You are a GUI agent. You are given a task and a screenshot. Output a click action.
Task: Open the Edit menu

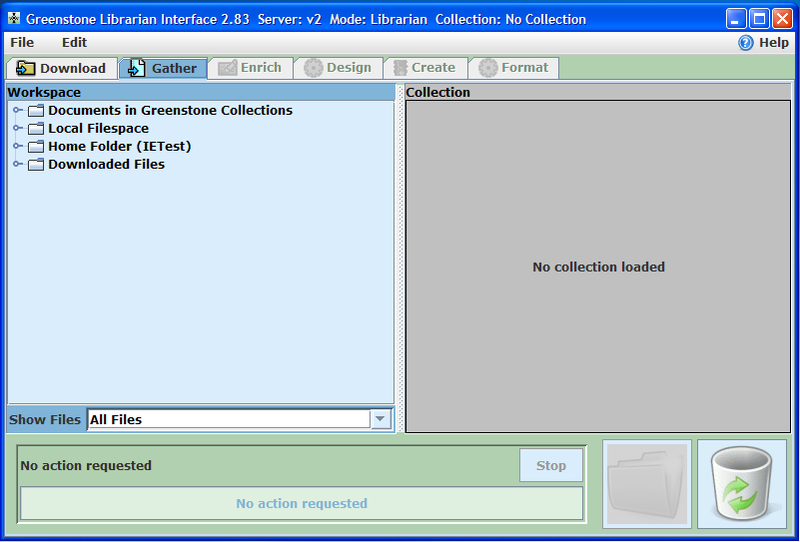pos(74,43)
